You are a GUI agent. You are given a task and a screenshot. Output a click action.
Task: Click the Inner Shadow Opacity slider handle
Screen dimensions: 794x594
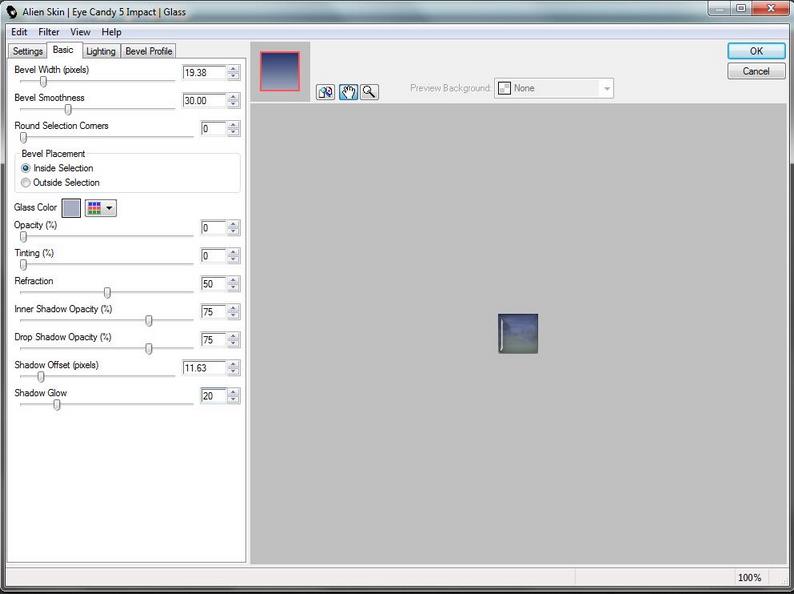[149, 321]
